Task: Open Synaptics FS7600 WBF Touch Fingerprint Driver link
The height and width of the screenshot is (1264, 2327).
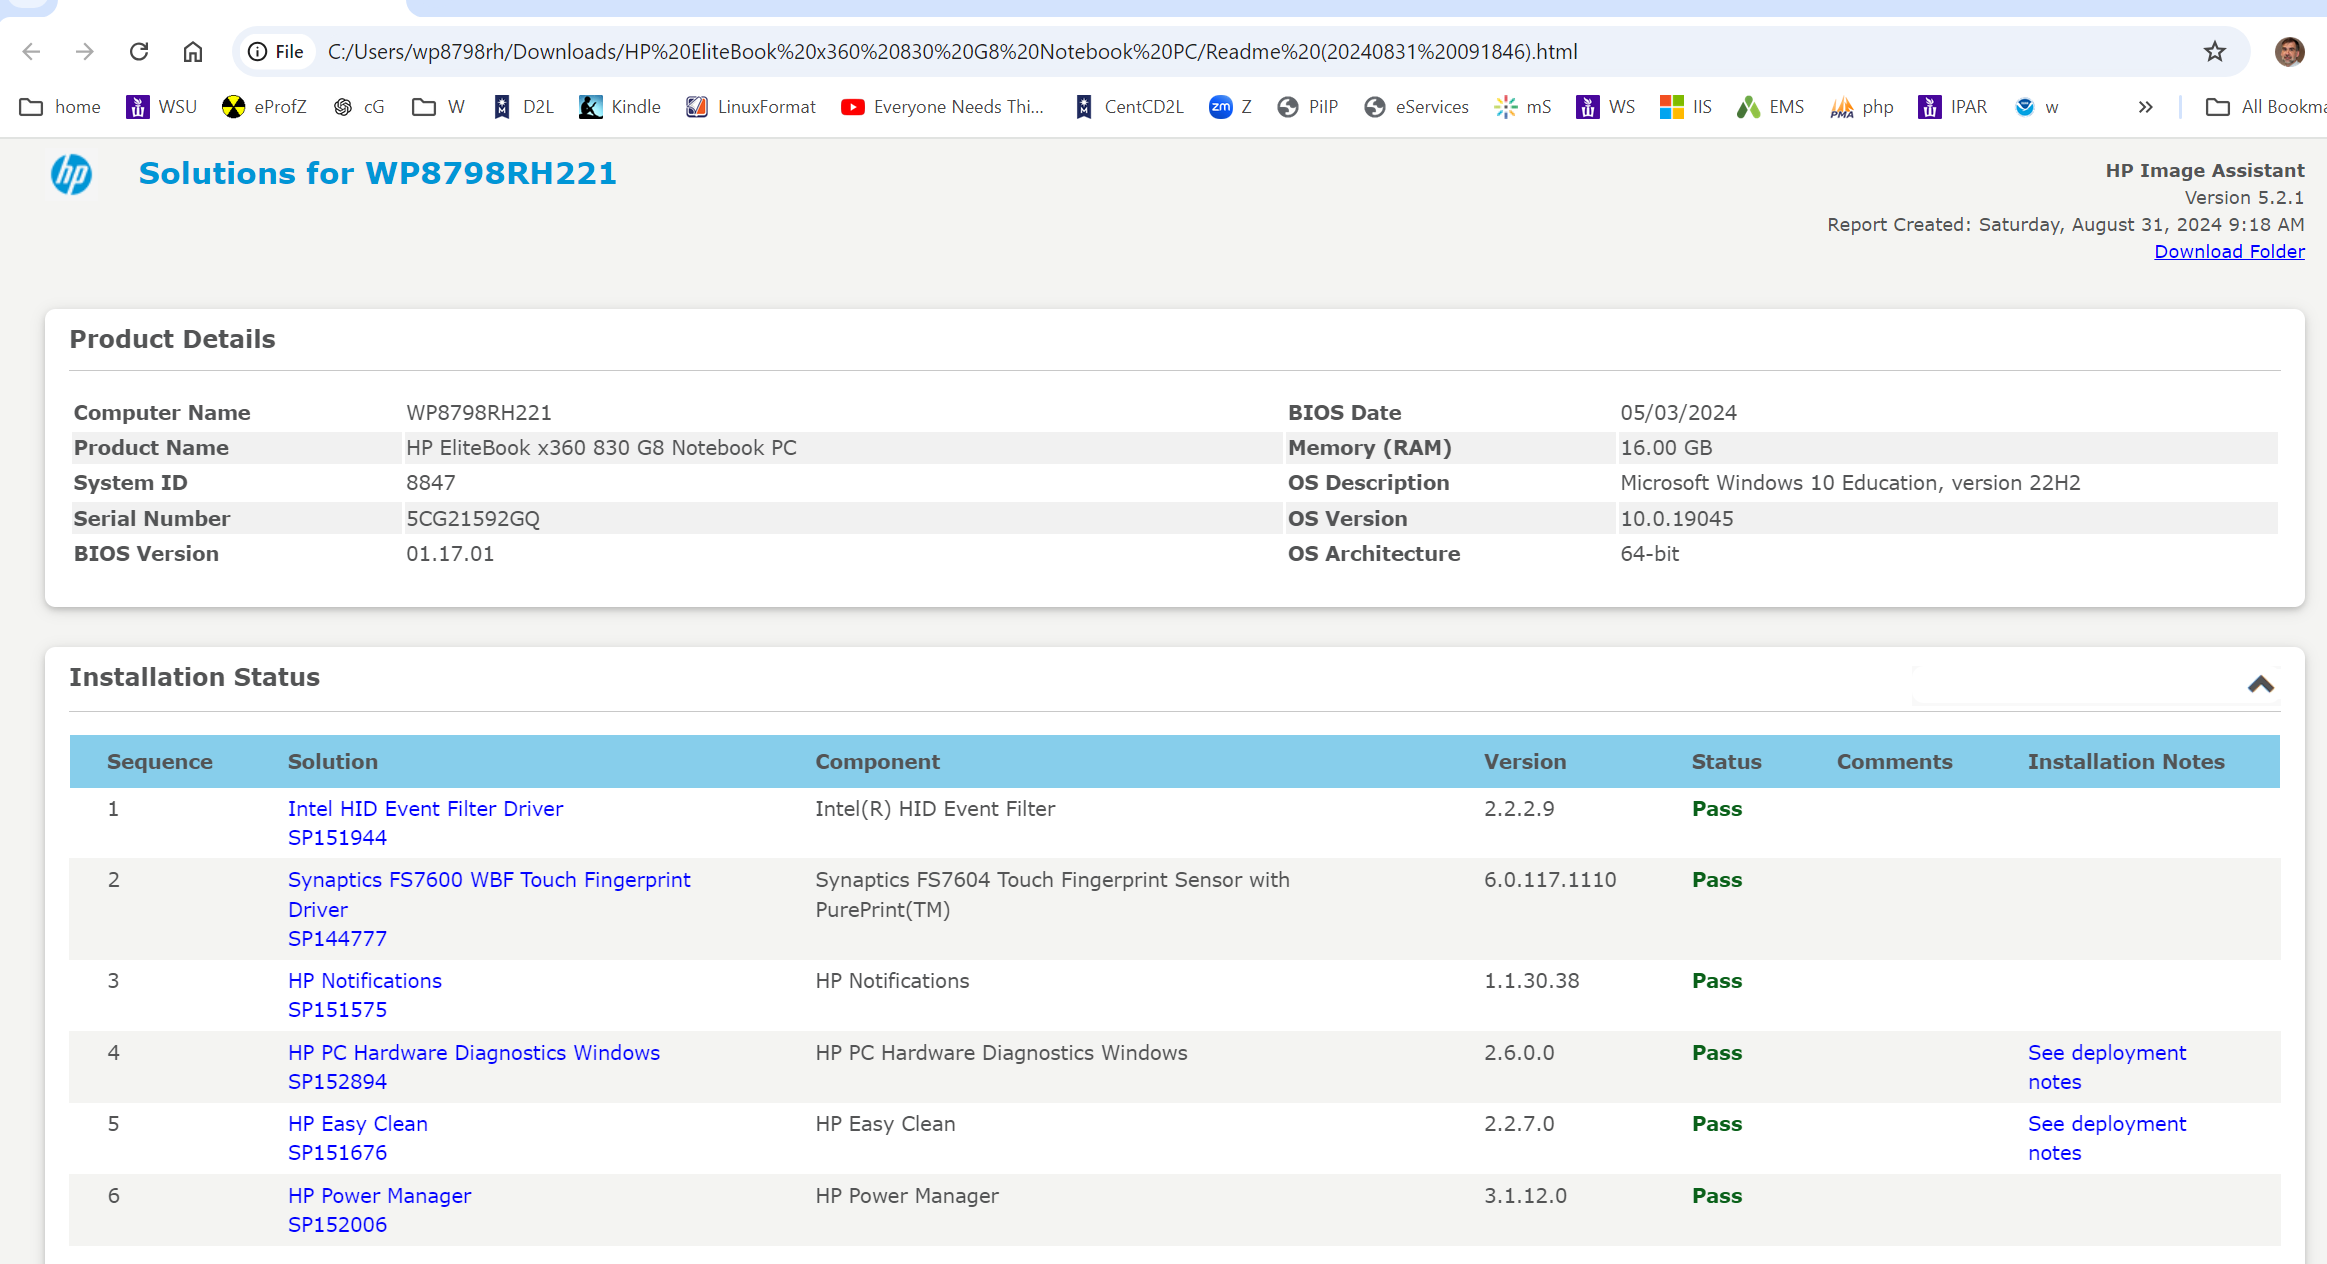Action: tap(489, 894)
